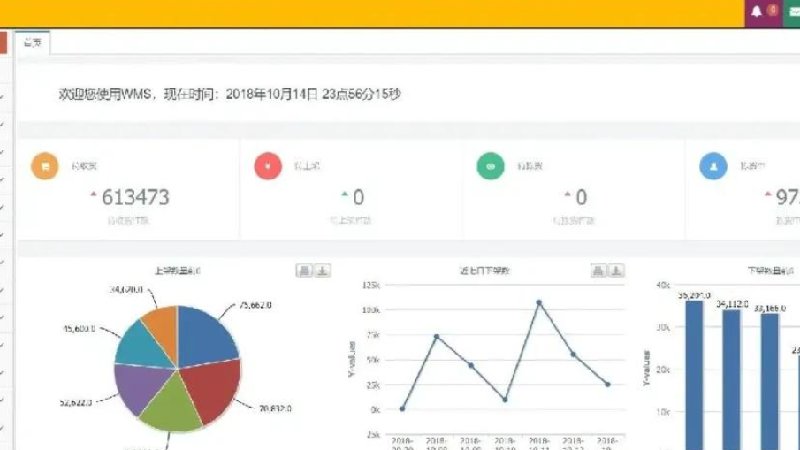Image resolution: width=800 pixels, height=450 pixels.
Task: Click the 100k label on the line chart axis
Action: click(371, 310)
